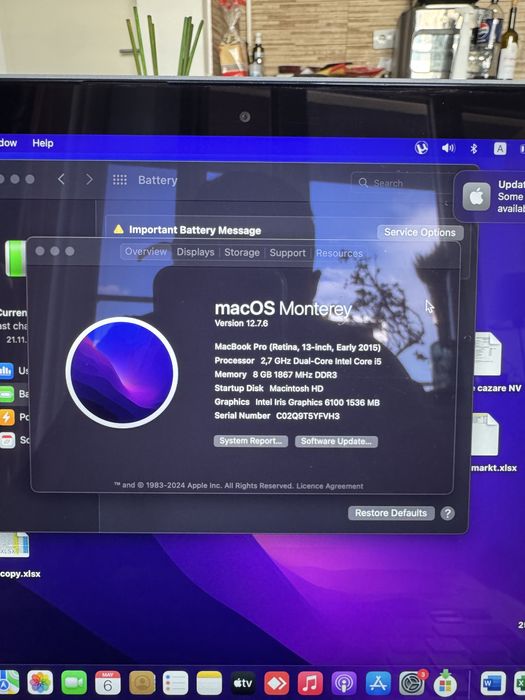The width and height of the screenshot is (525, 700).
Task: Launch Apple TV from the Dock
Action: pyautogui.click(x=243, y=683)
